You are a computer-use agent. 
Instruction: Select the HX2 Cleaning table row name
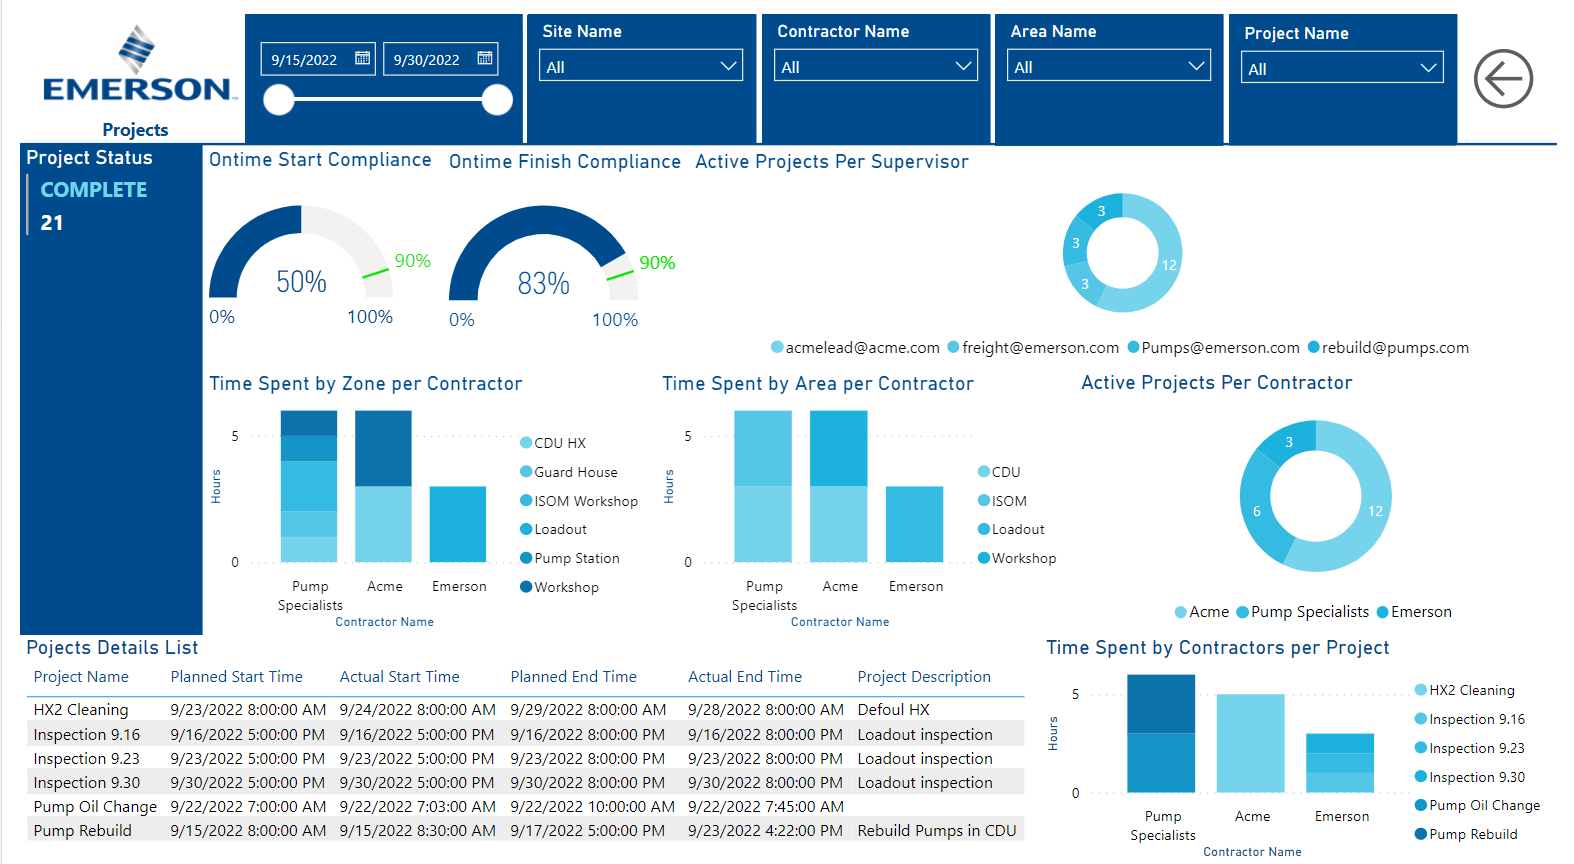click(81, 710)
